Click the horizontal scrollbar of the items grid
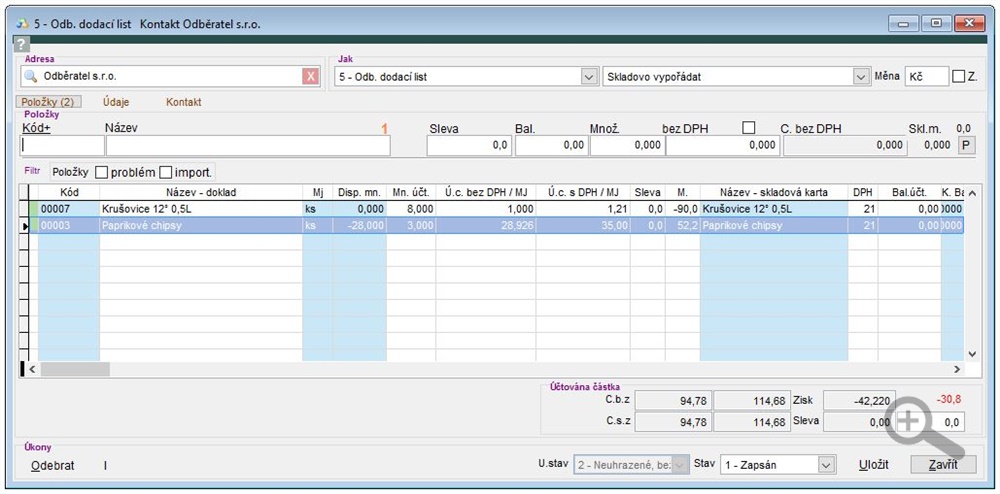Screen dimensions: 1000x494 (x=500, y=369)
